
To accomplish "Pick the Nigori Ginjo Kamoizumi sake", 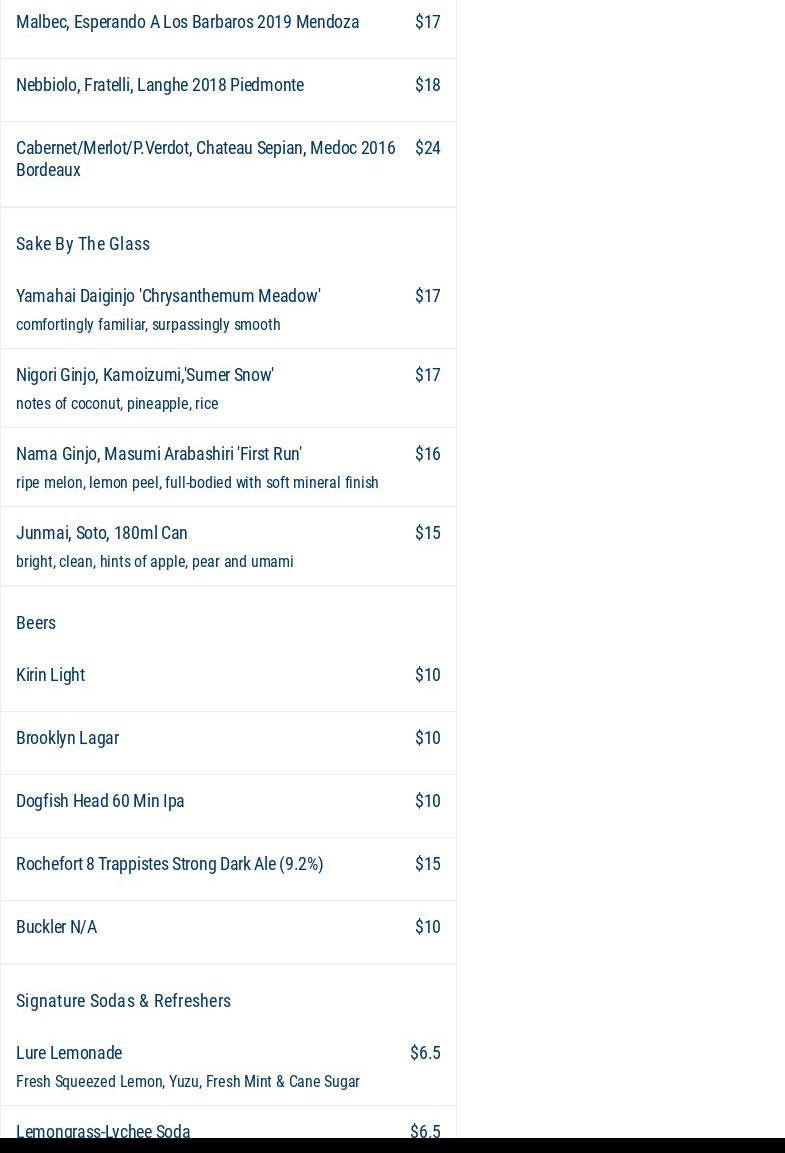I will [145, 375].
